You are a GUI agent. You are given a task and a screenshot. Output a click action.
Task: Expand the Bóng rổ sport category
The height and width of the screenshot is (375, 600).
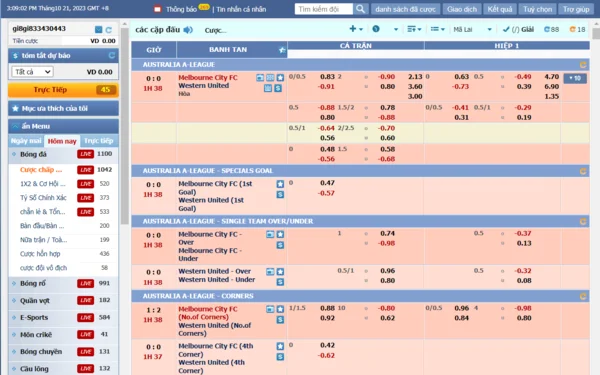pyautogui.click(x=64, y=284)
